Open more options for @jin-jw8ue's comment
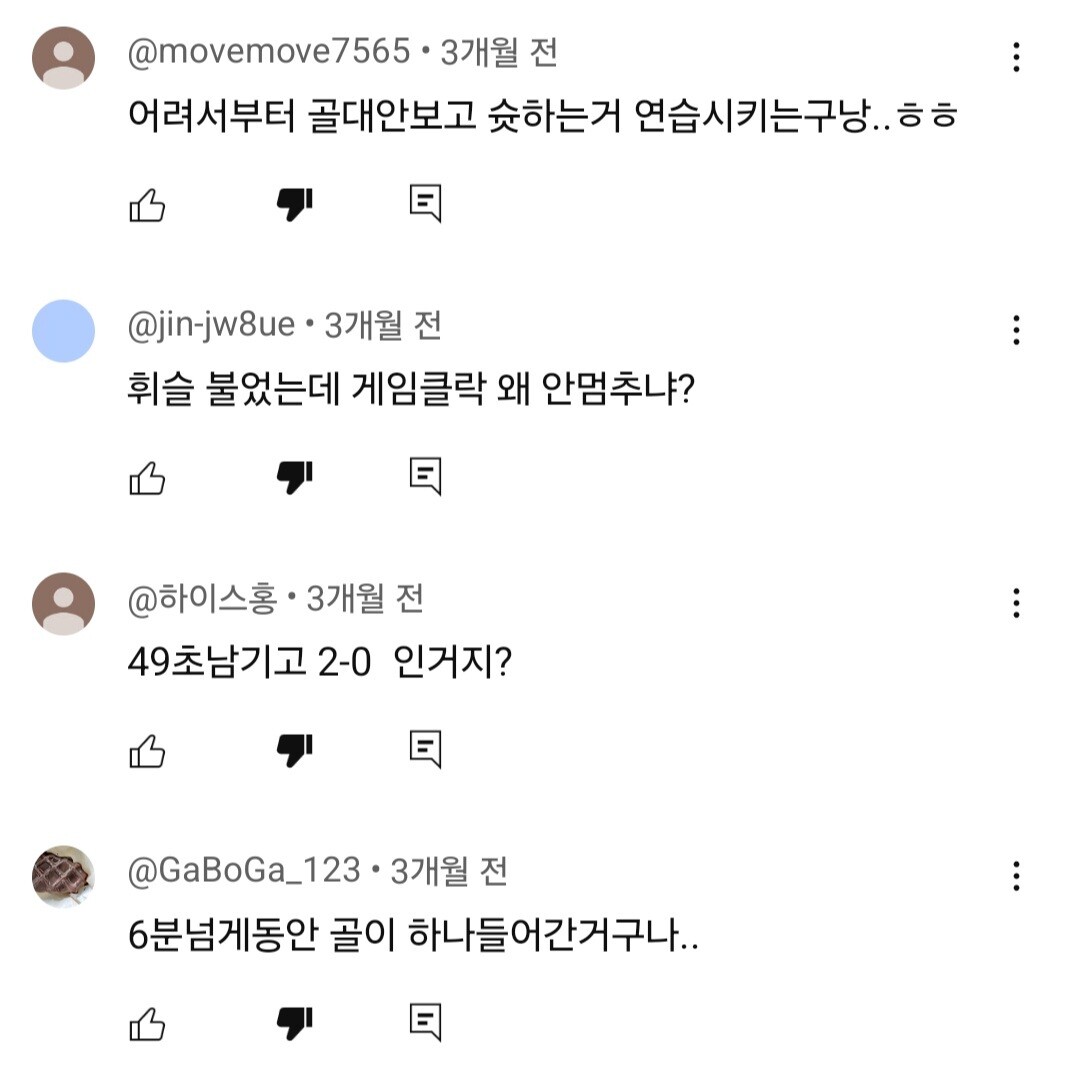1080x1080 pixels. click(x=1016, y=329)
